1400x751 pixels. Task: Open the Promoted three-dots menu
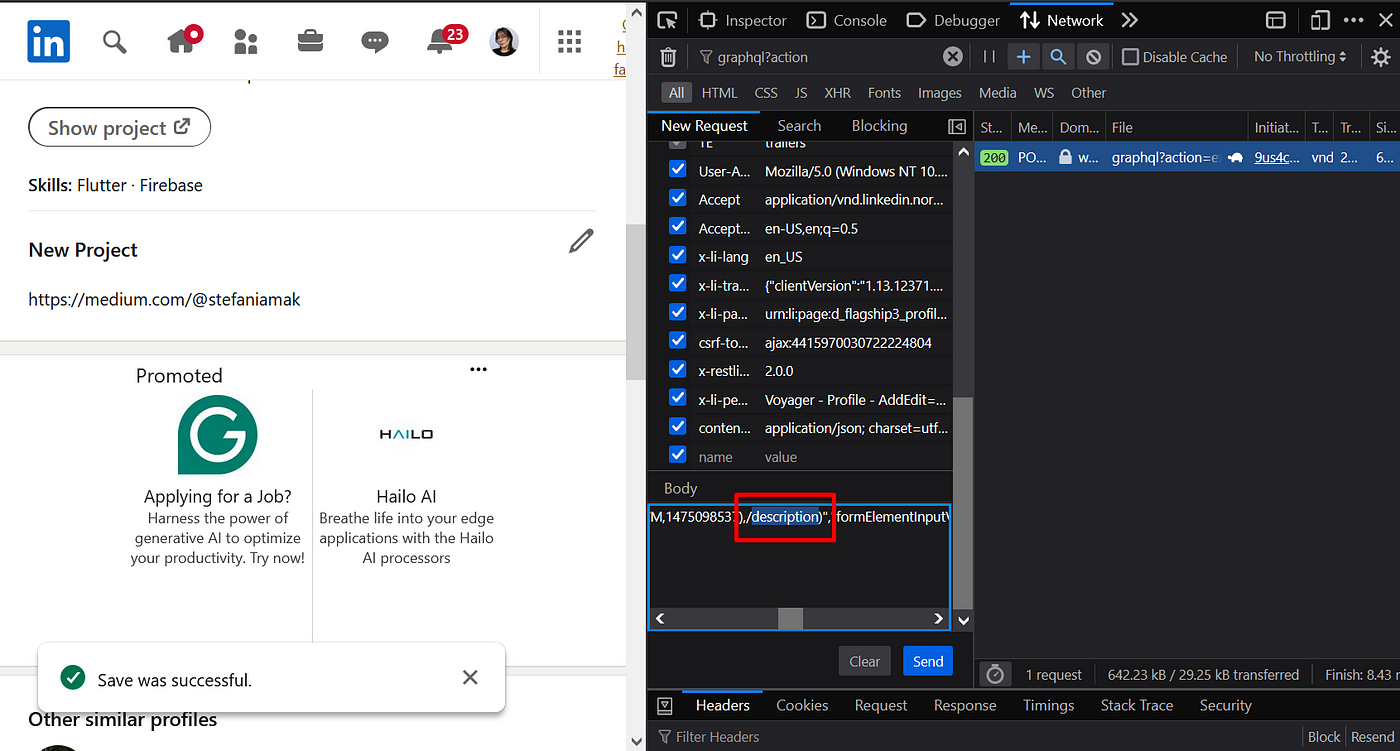pos(478,369)
